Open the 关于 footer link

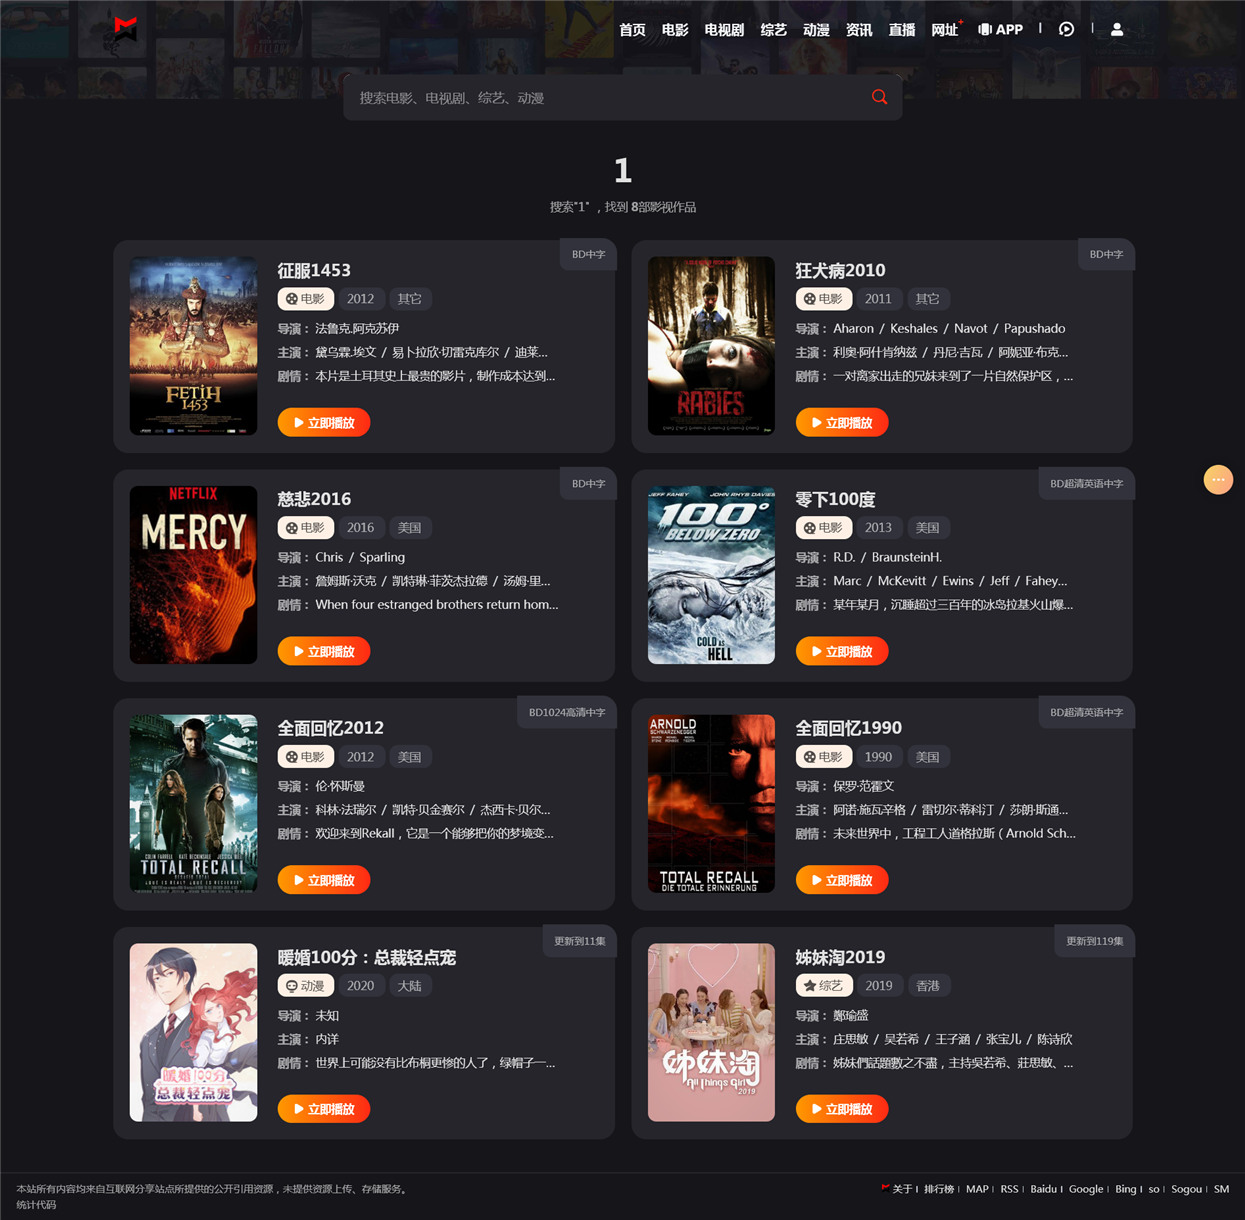coord(902,1189)
